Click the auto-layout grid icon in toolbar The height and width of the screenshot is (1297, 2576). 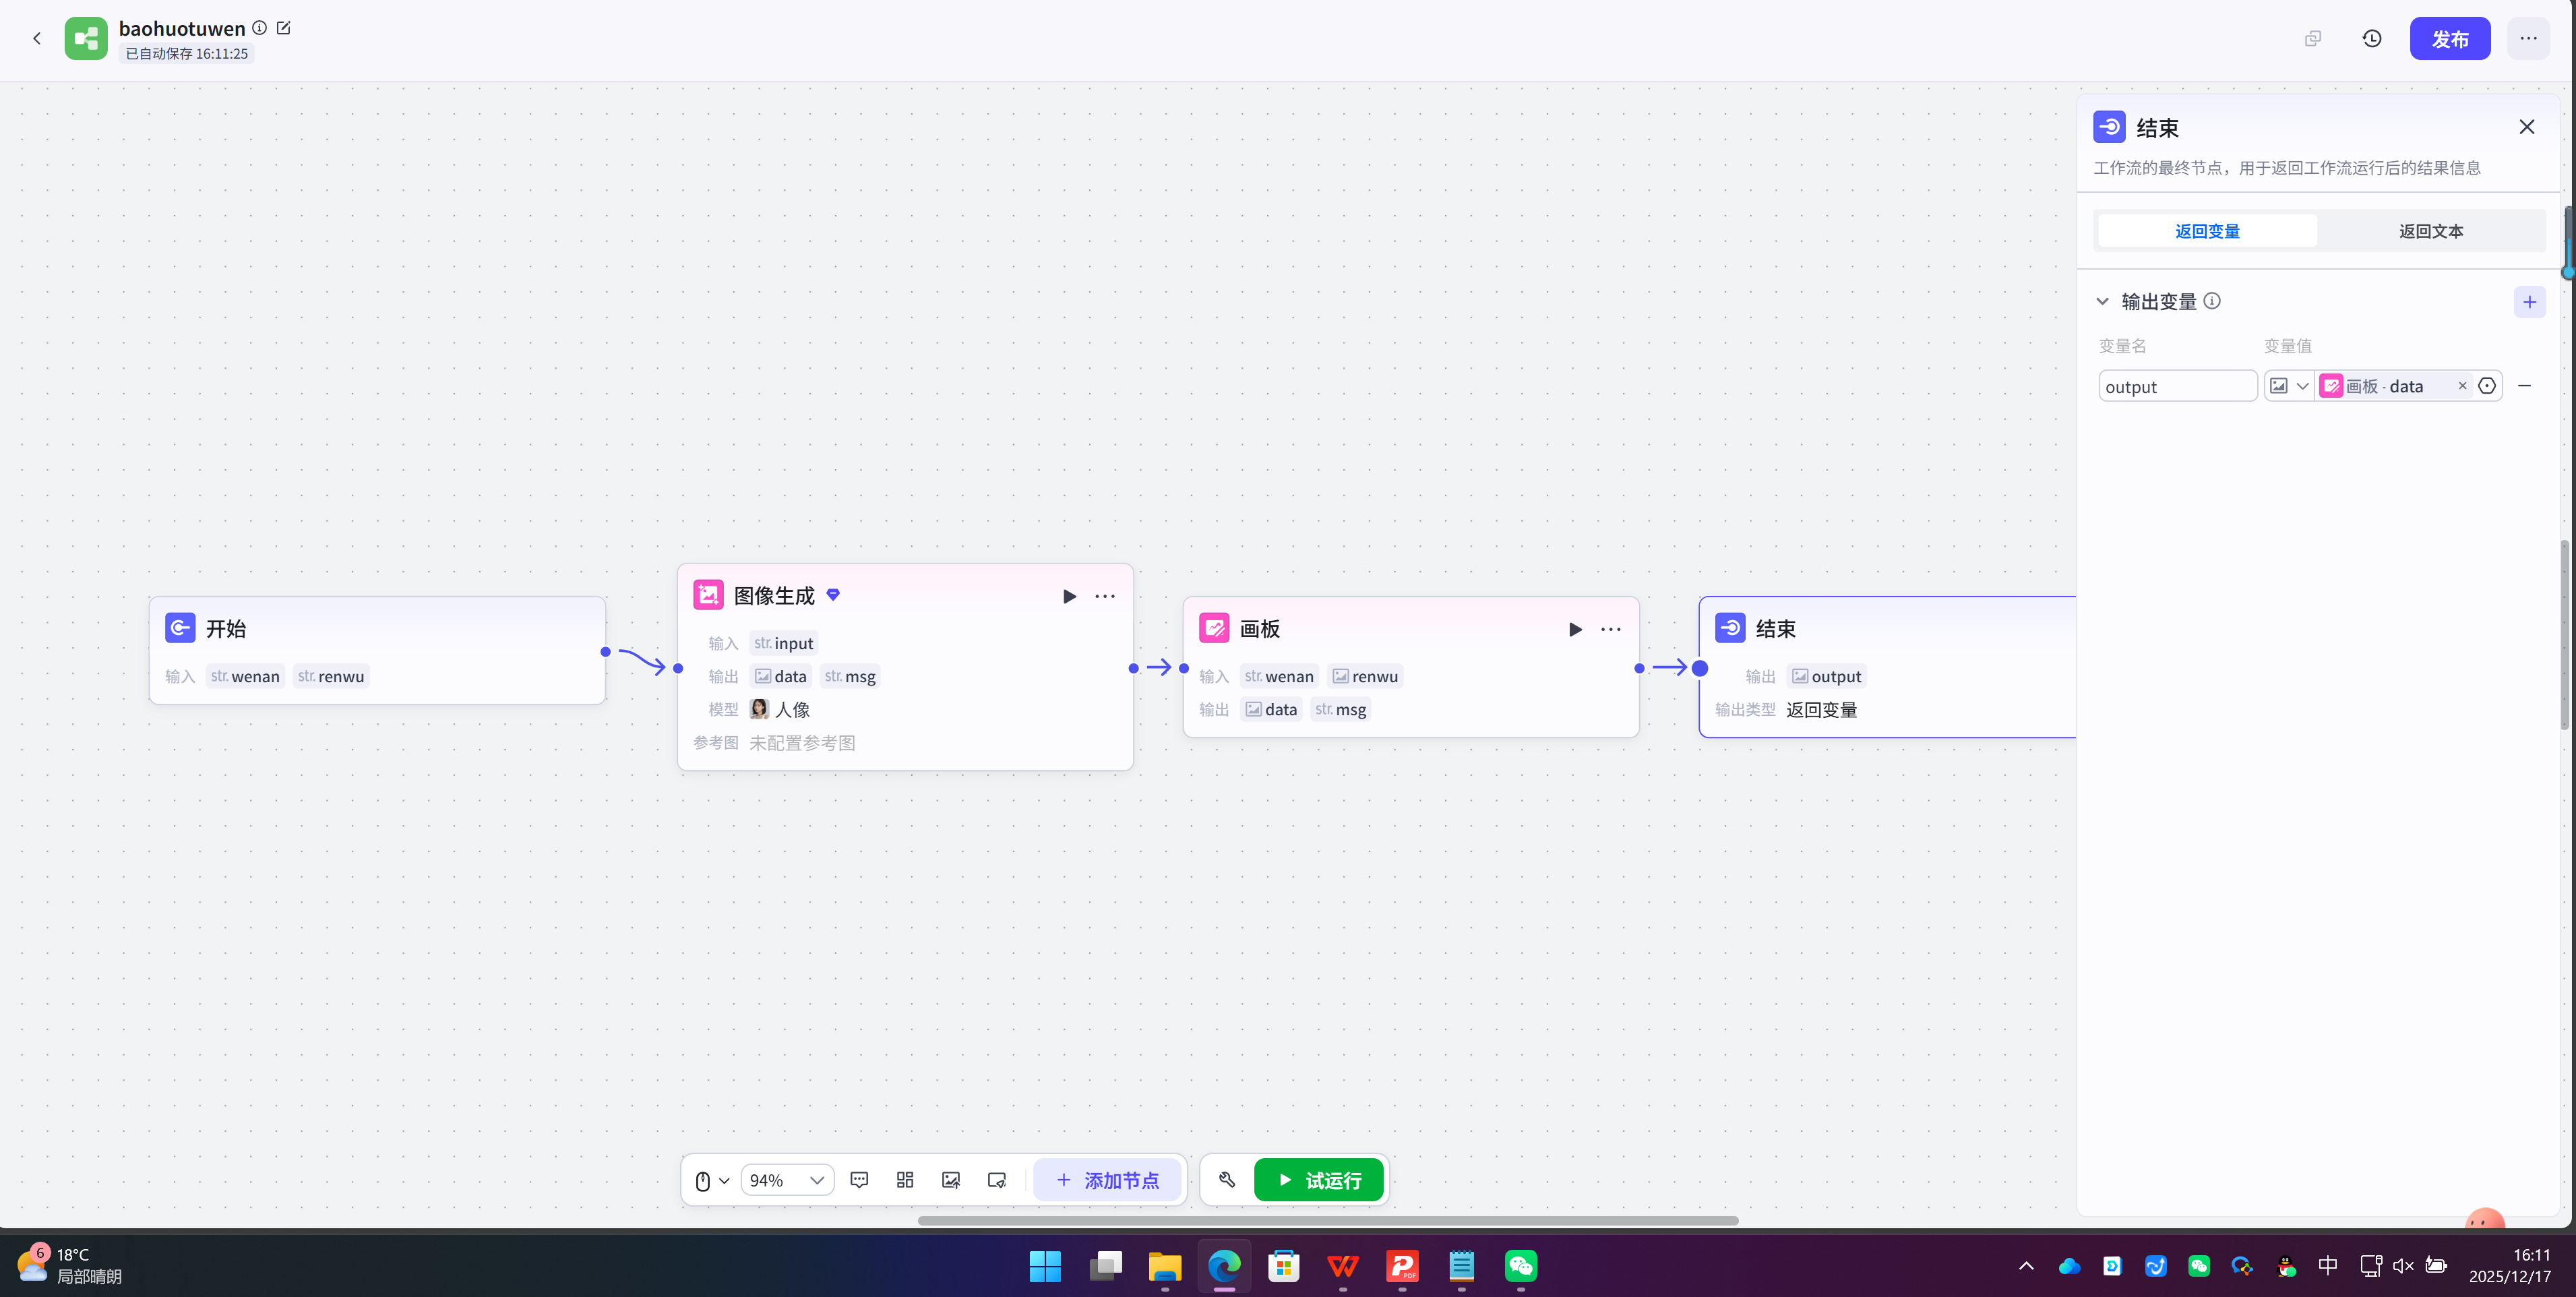[905, 1180]
